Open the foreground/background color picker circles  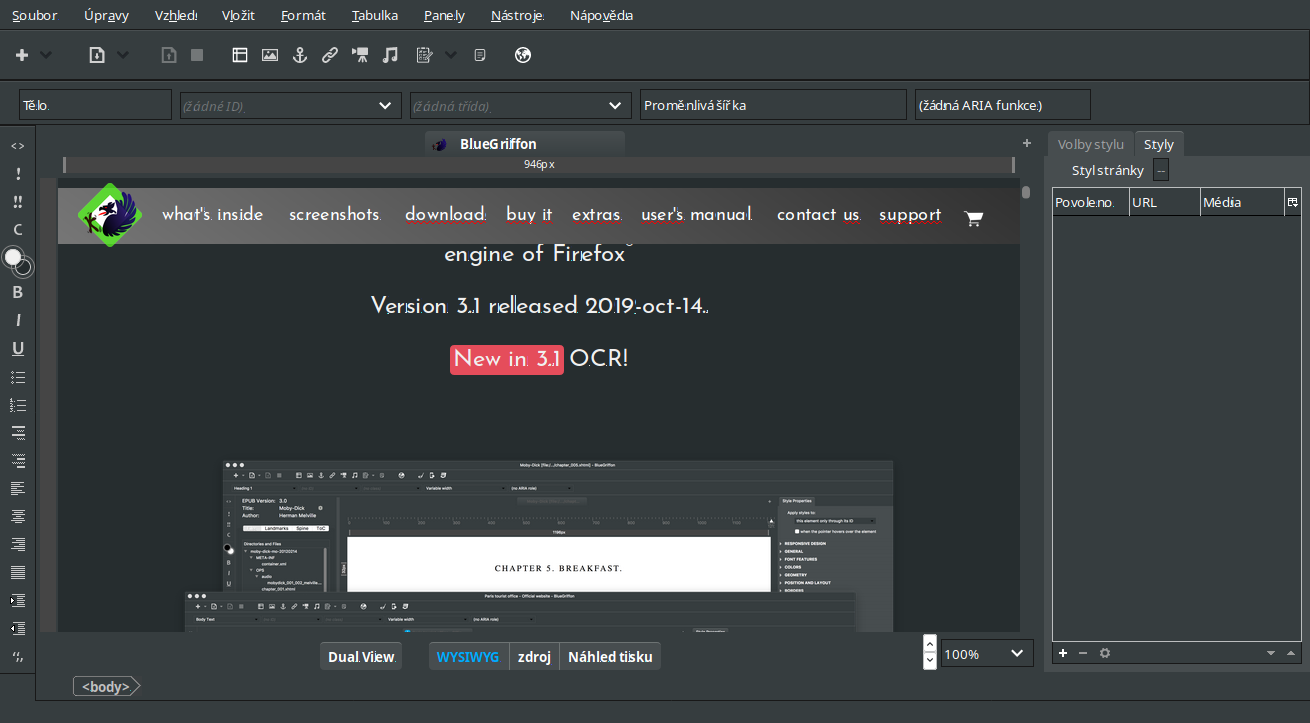pyautogui.click(x=18, y=262)
